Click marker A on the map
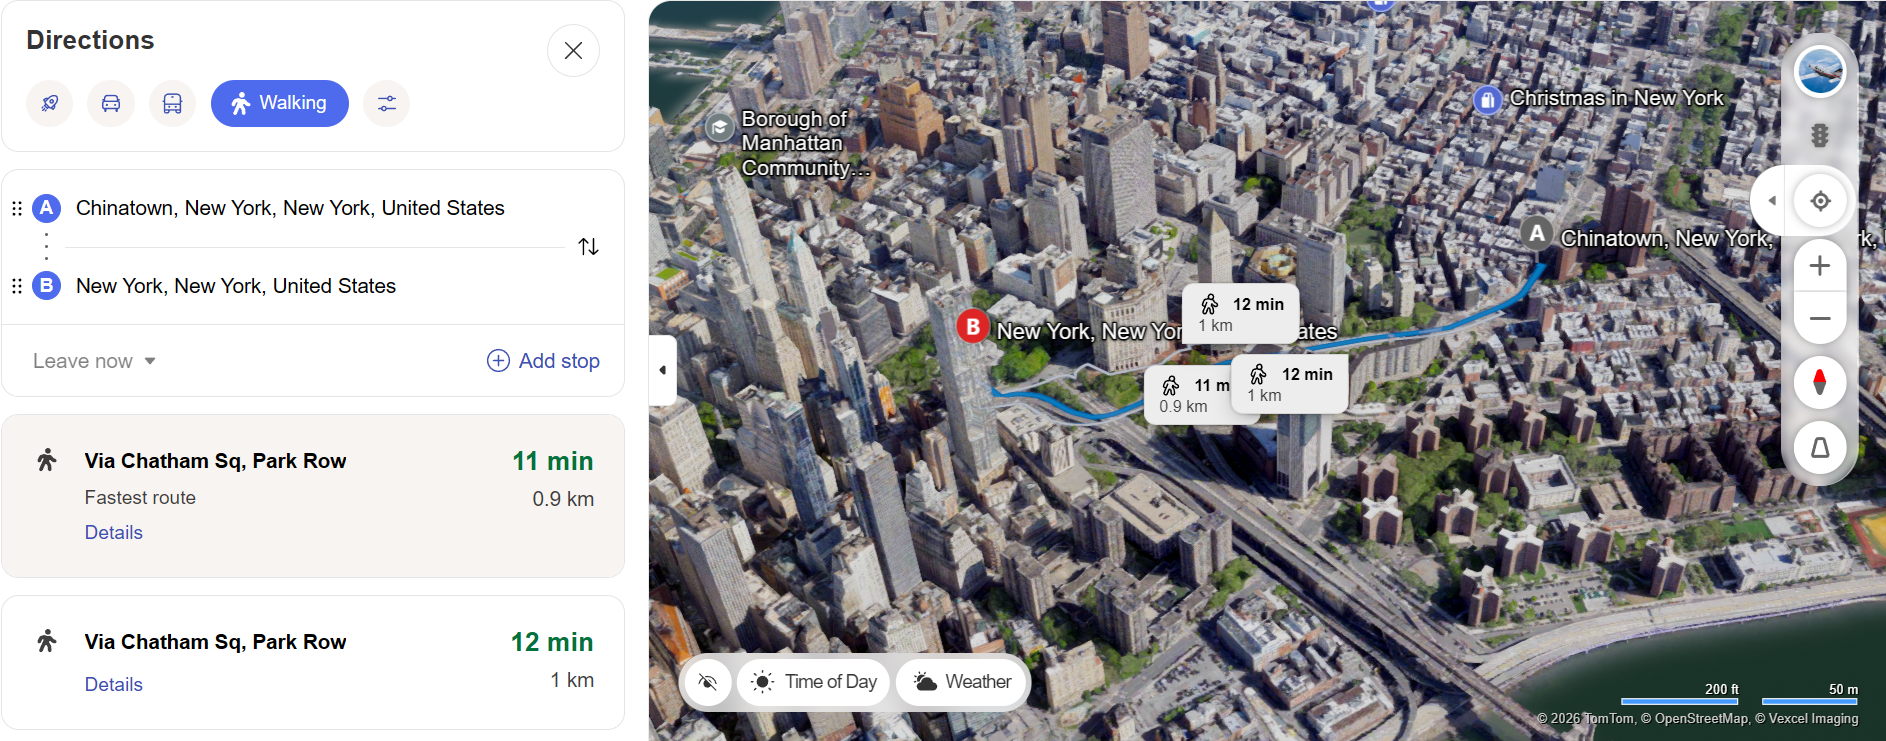 tap(1537, 233)
